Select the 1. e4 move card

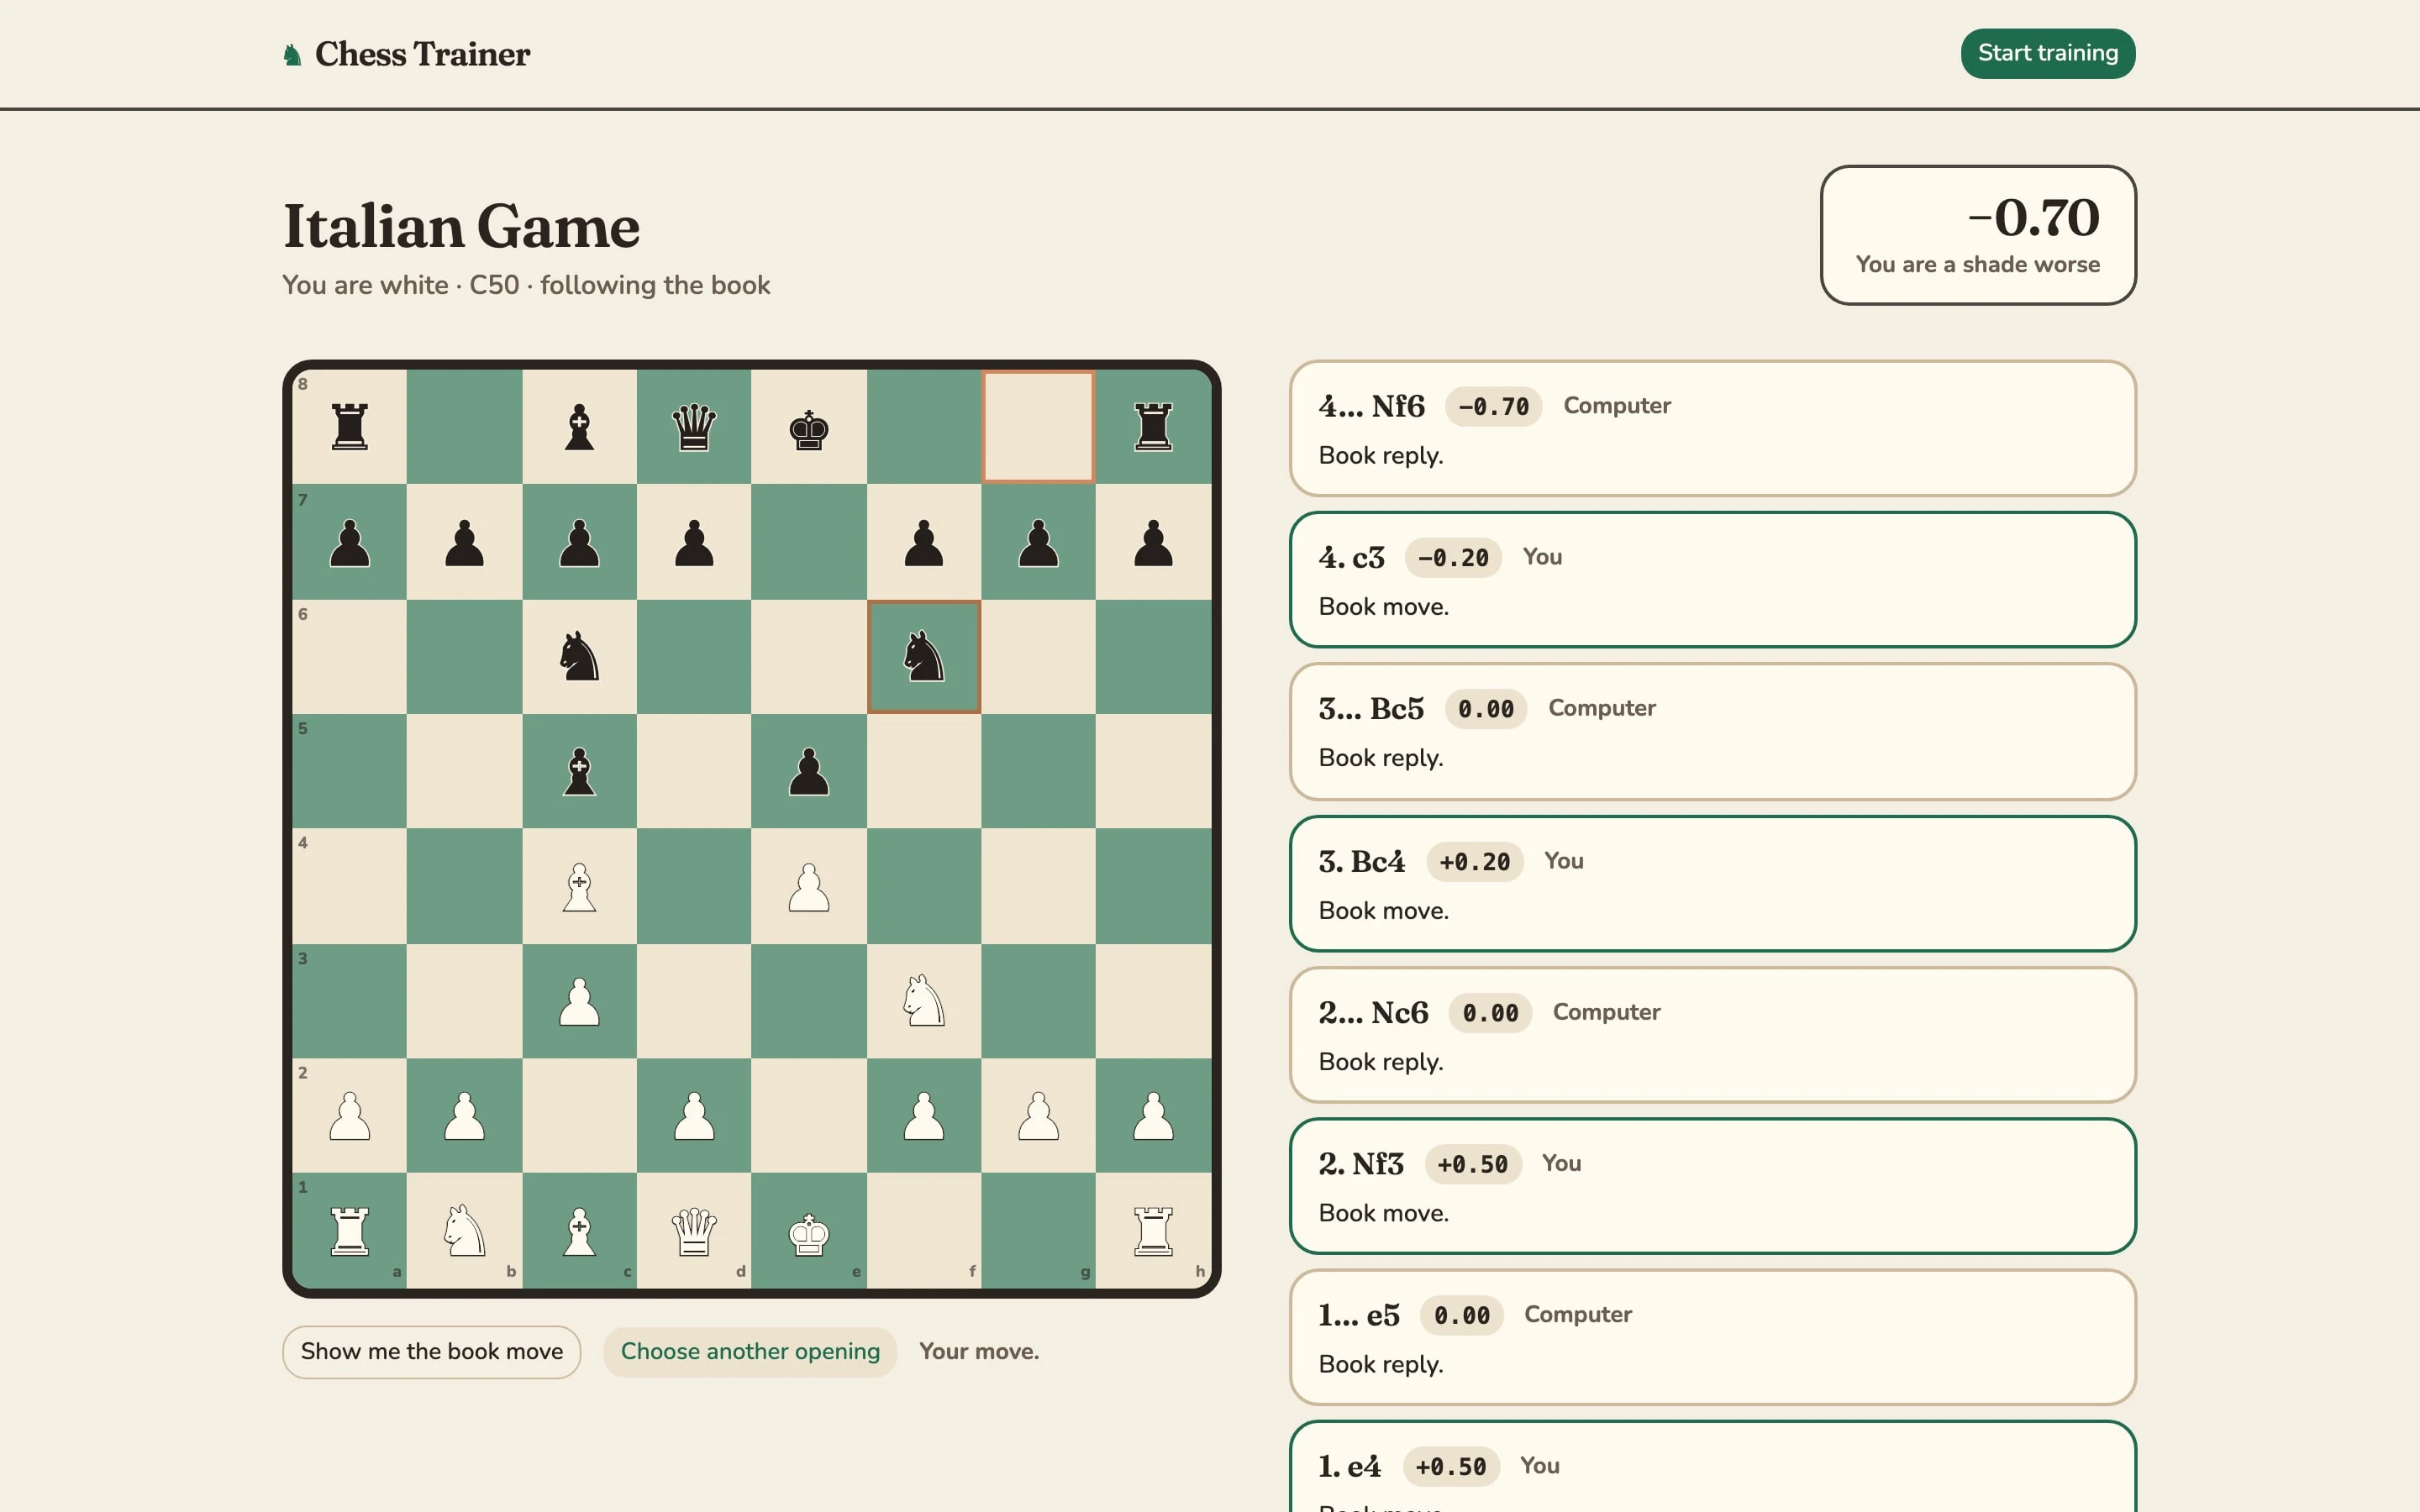(x=1712, y=1467)
